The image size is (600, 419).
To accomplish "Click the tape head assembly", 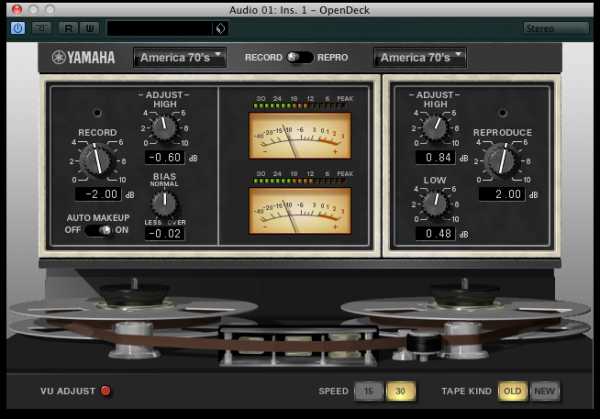I will click(x=298, y=346).
